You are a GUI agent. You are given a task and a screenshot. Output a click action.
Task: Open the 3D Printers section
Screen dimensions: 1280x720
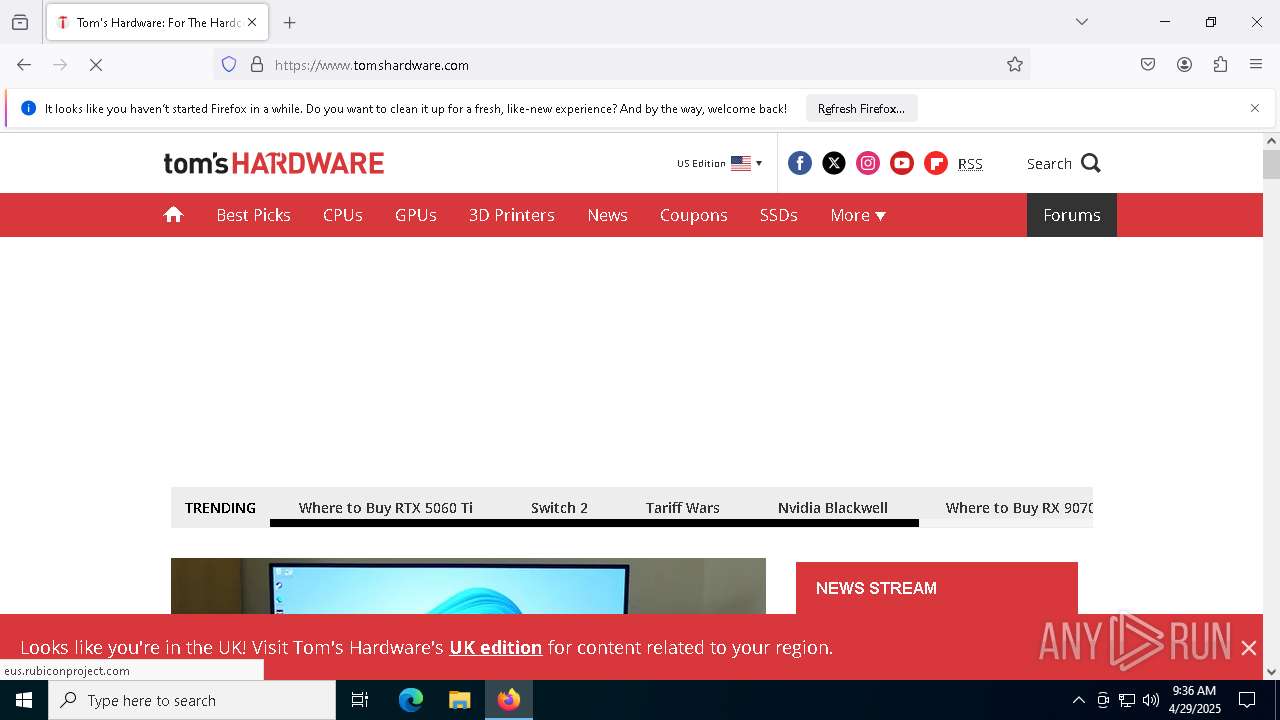tap(512, 215)
